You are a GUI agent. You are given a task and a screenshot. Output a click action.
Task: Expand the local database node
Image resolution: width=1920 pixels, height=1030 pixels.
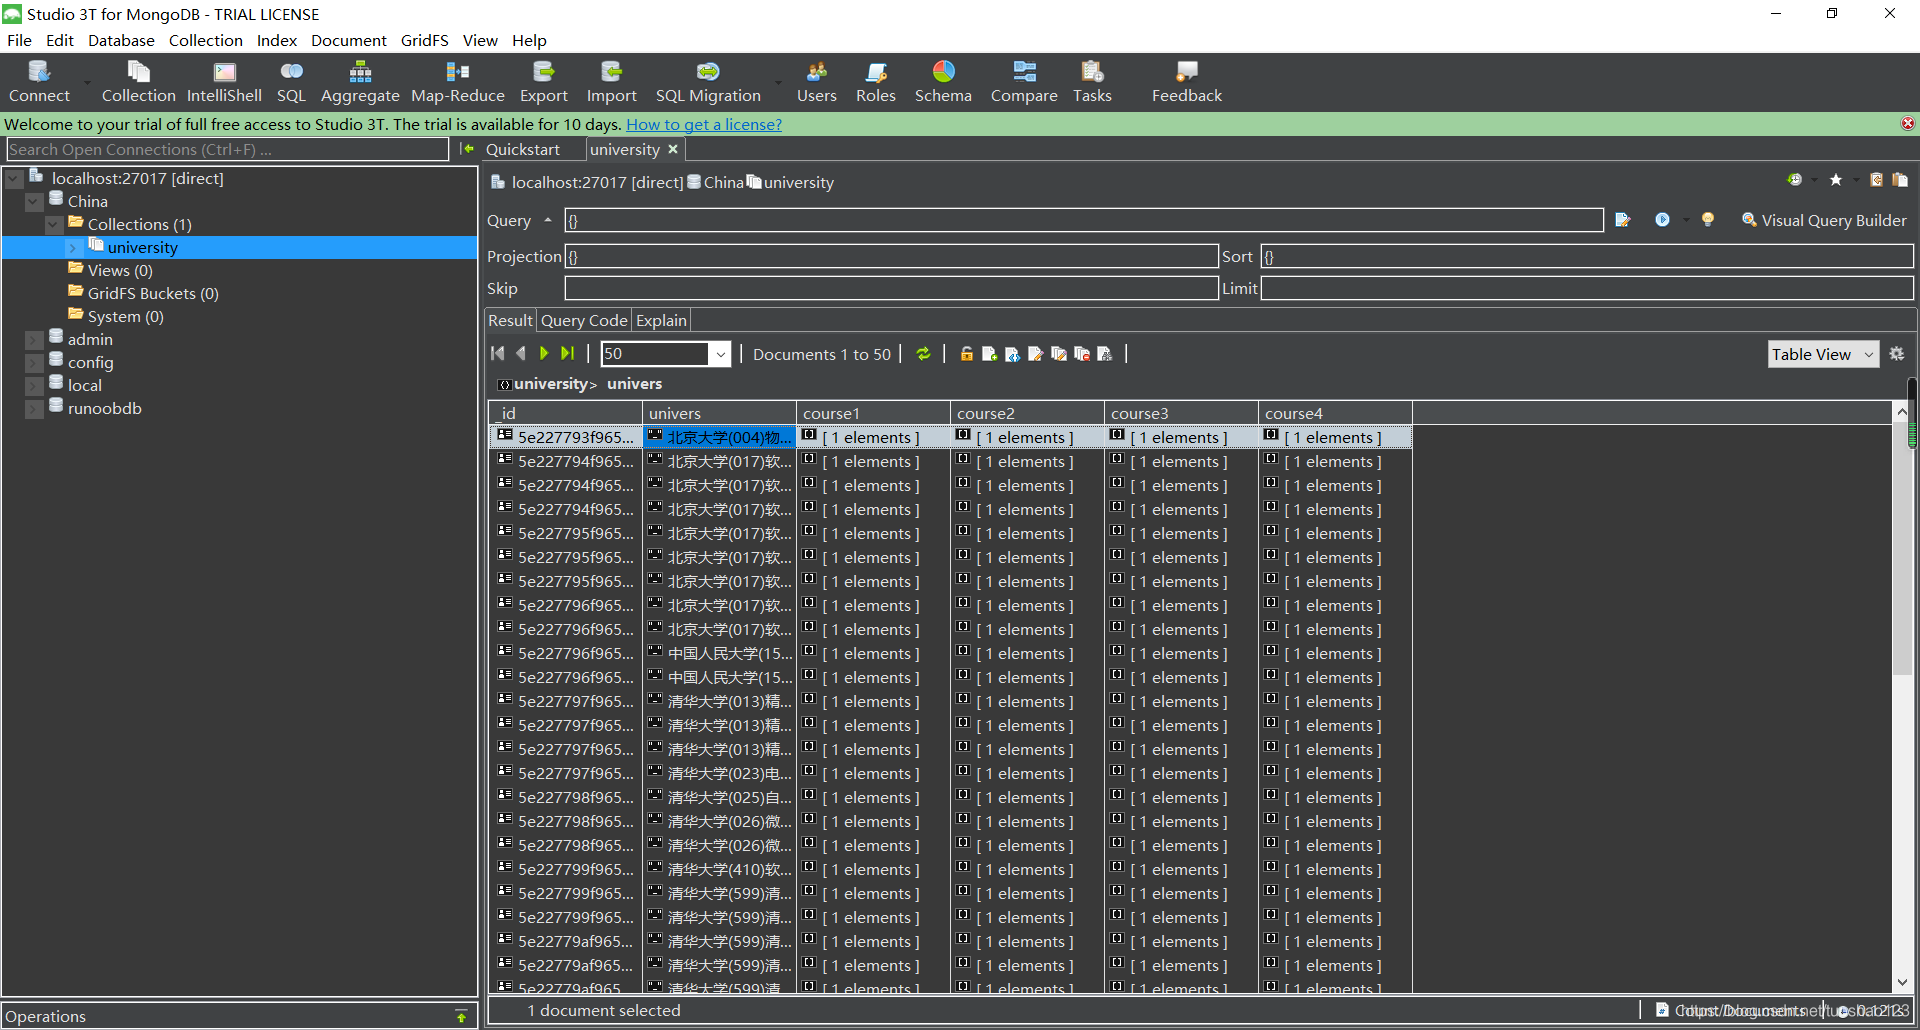(34, 386)
